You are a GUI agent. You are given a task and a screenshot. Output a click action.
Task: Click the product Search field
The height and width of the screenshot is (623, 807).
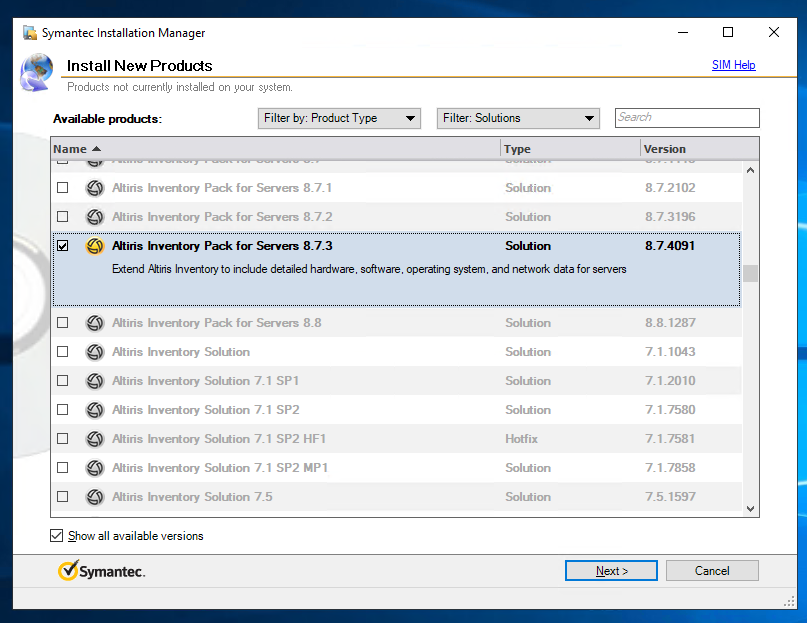pos(687,118)
